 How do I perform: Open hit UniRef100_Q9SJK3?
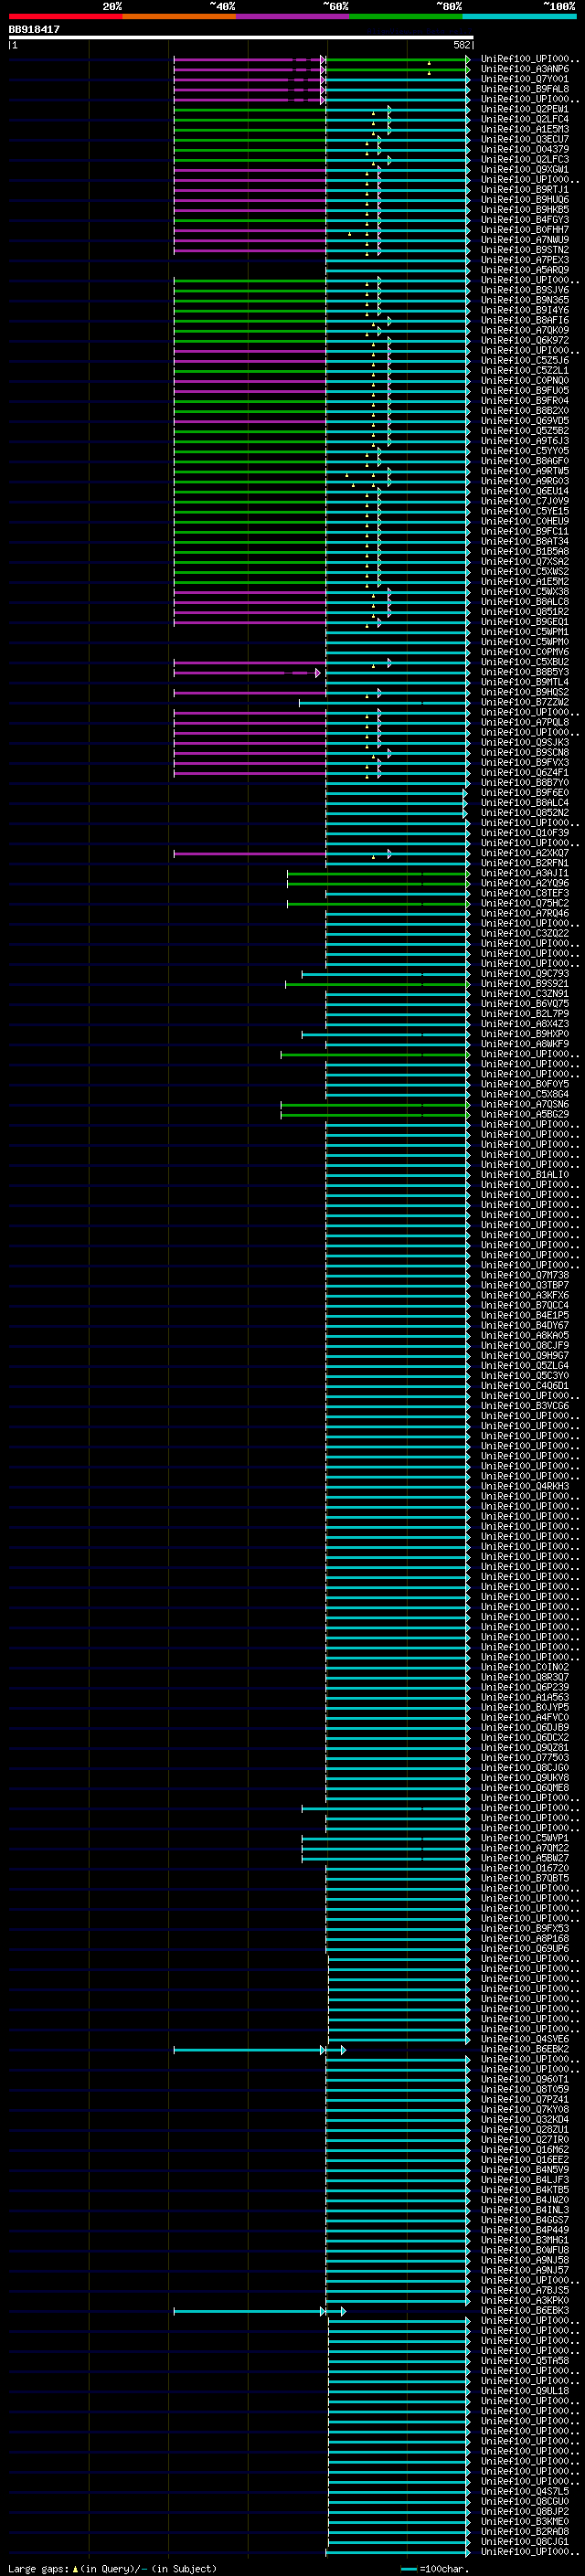click(x=524, y=743)
